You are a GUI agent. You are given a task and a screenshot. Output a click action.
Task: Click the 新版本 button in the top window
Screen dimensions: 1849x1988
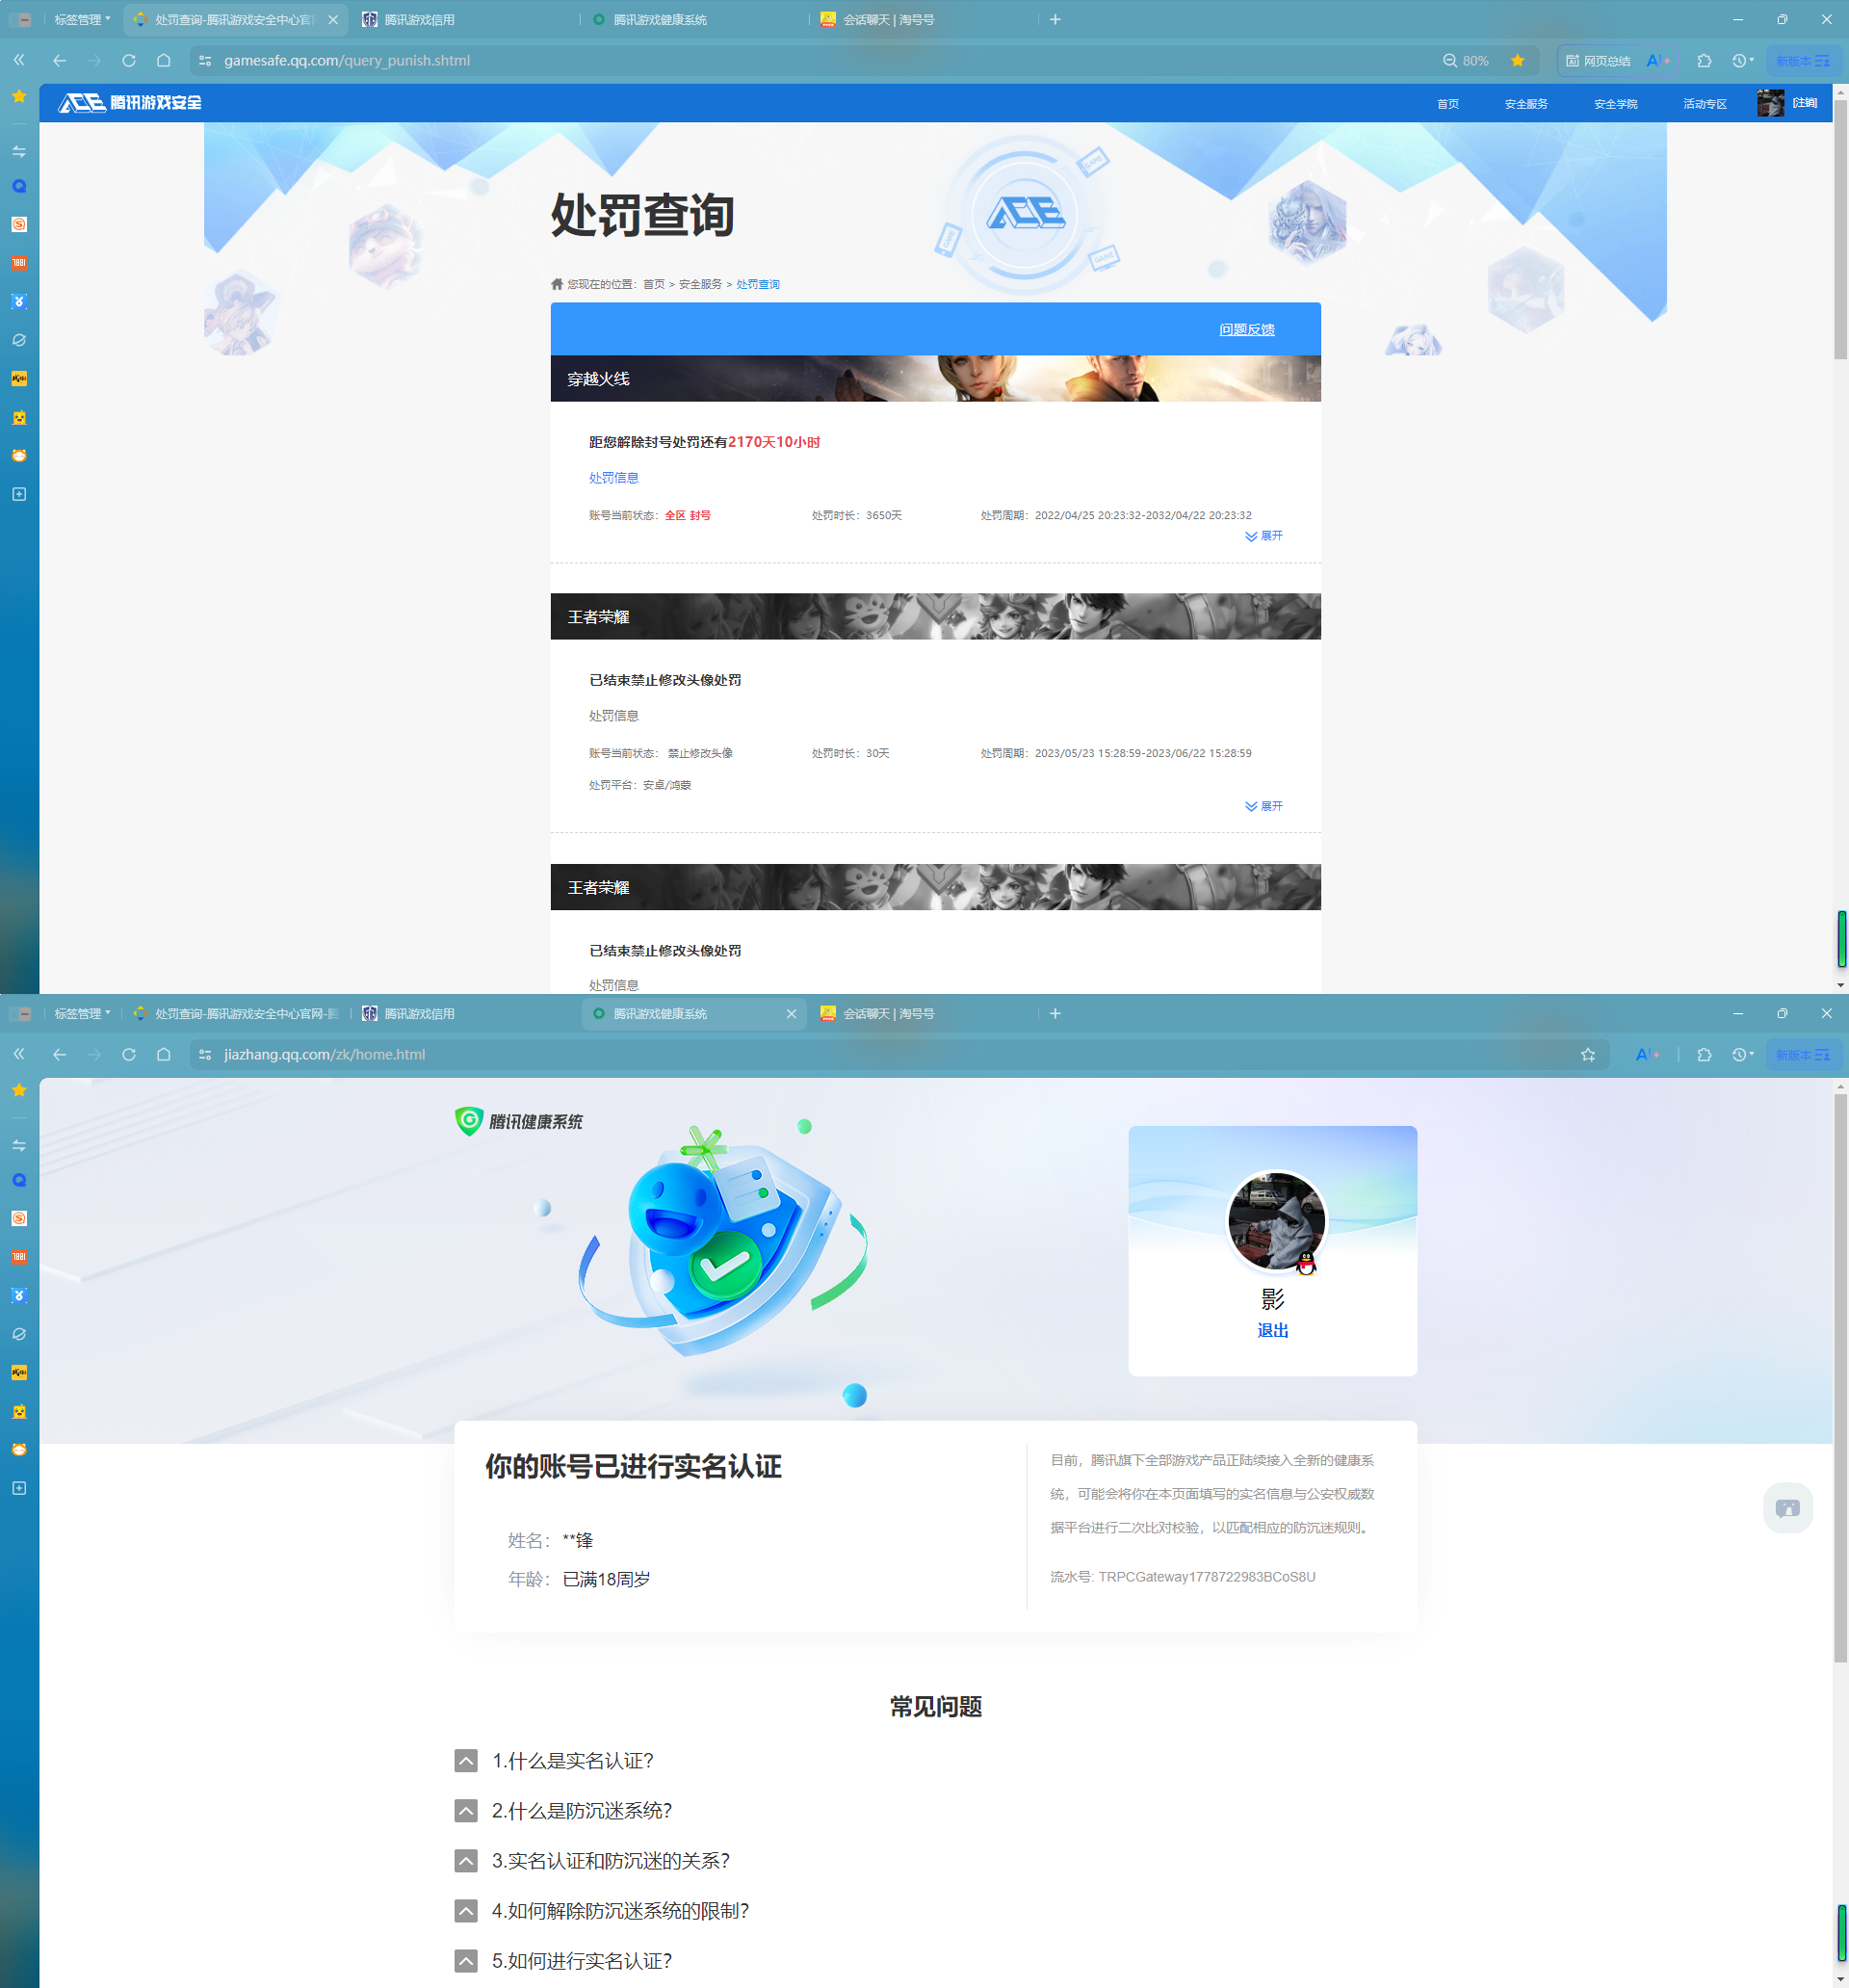[1803, 60]
